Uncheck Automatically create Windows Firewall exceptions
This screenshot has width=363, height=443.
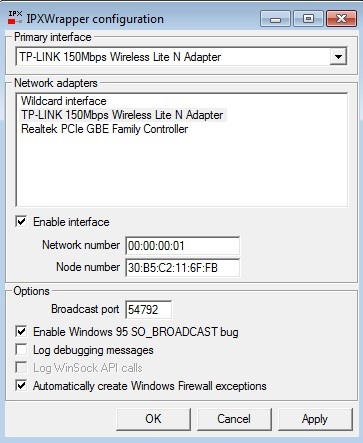click(x=21, y=385)
